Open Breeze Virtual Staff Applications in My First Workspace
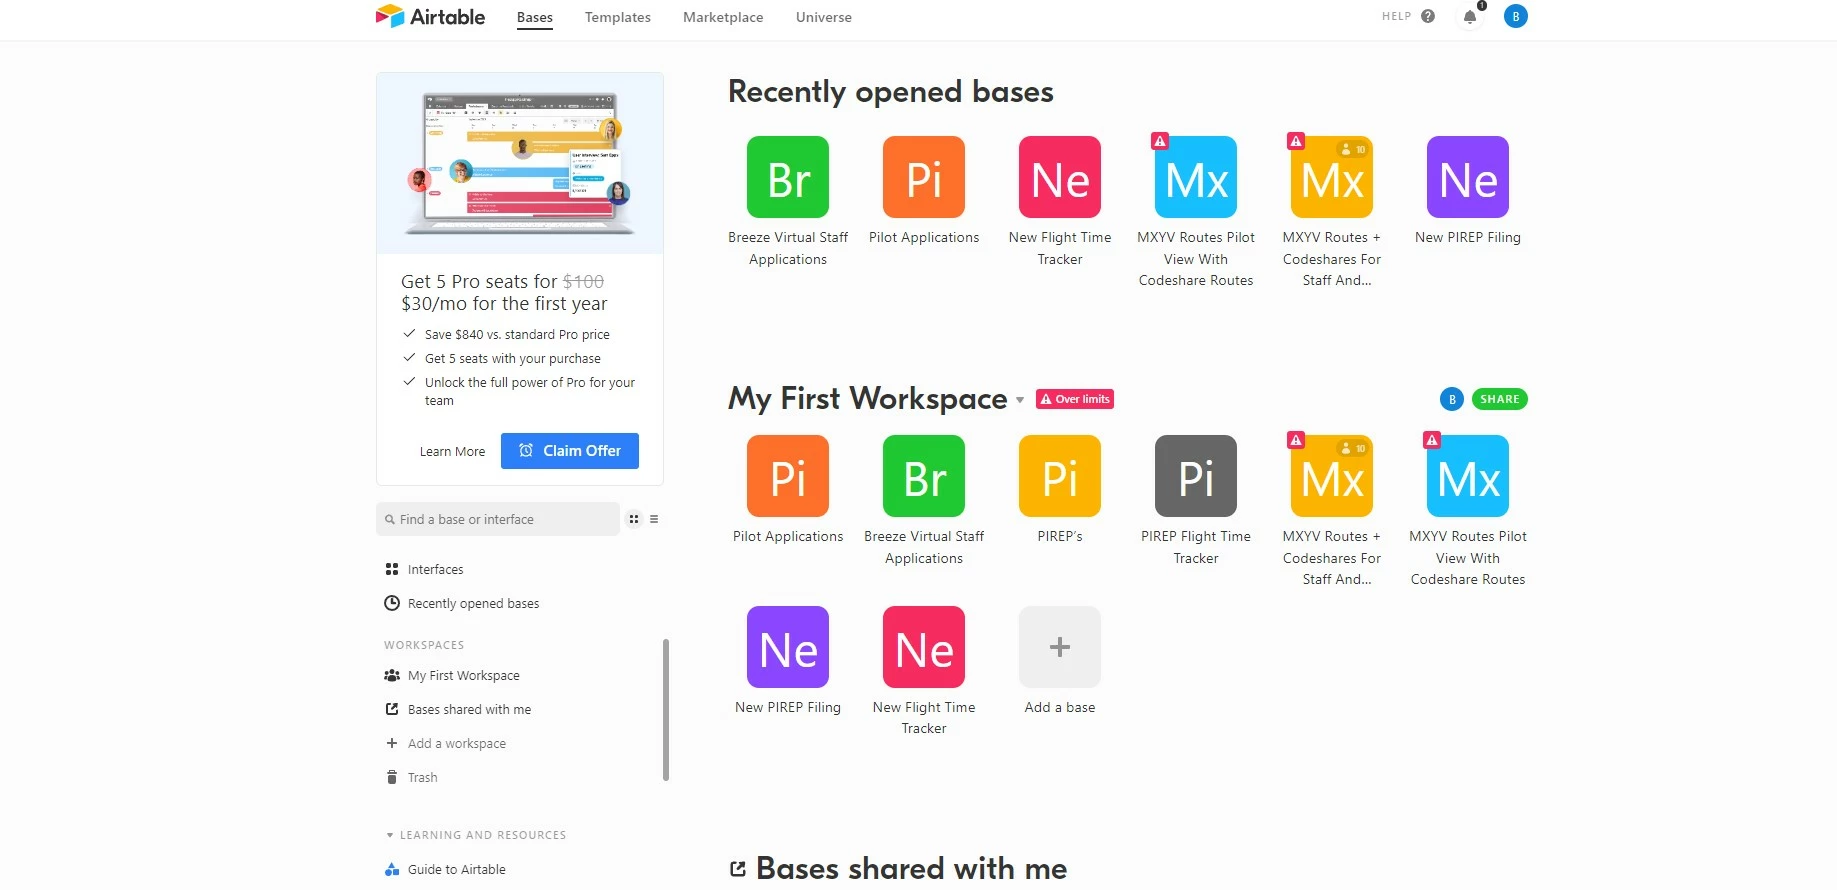1837x890 pixels. 924,476
